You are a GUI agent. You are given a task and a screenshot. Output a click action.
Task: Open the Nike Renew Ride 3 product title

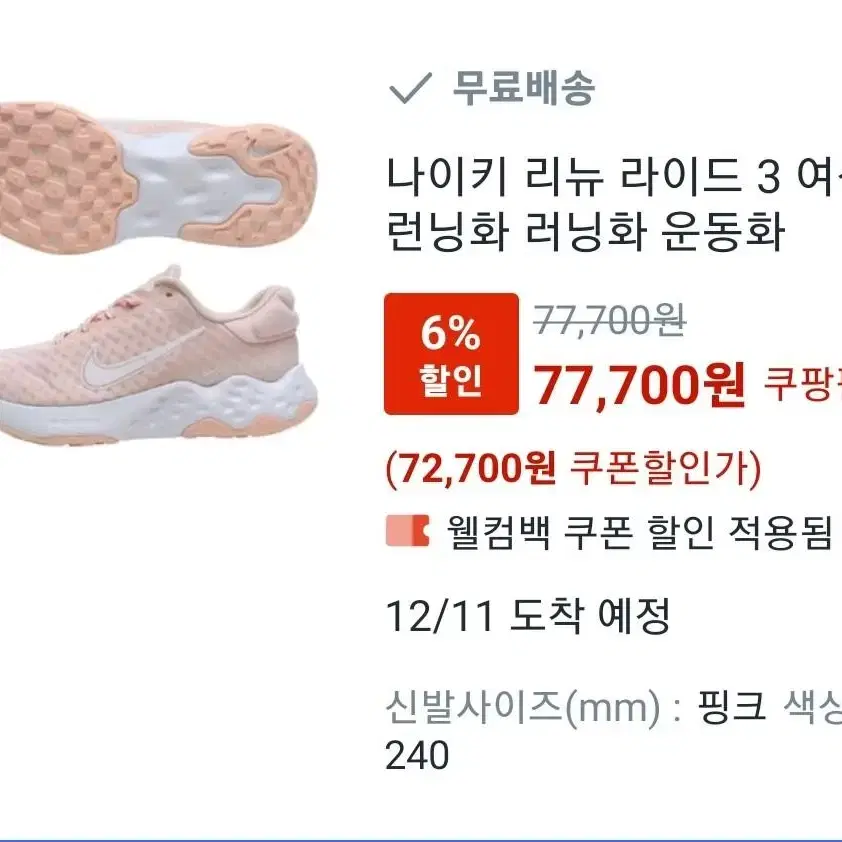614,204
